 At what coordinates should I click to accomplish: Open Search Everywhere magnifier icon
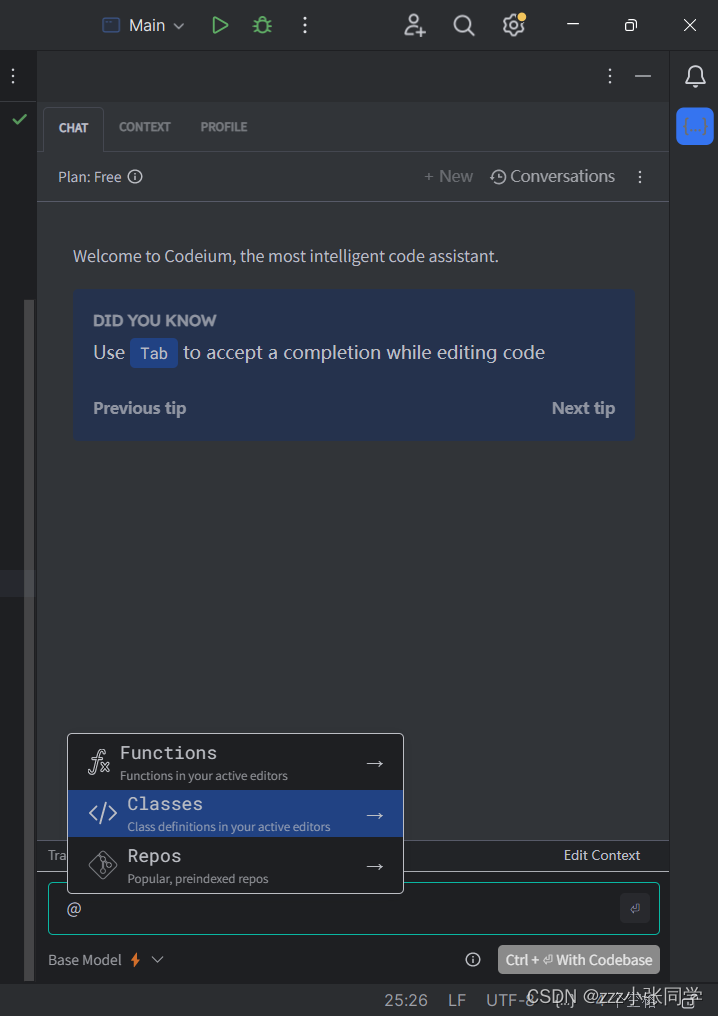tap(464, 25)
